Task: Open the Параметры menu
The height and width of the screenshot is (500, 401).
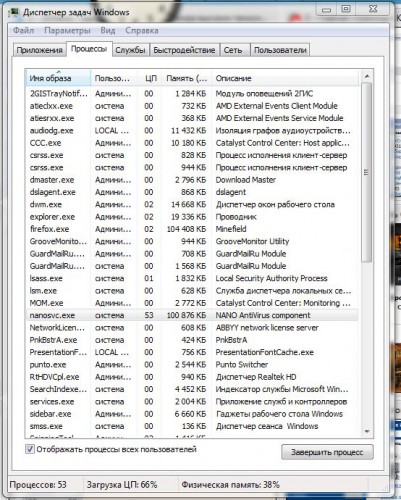Action: coord(67,31)
